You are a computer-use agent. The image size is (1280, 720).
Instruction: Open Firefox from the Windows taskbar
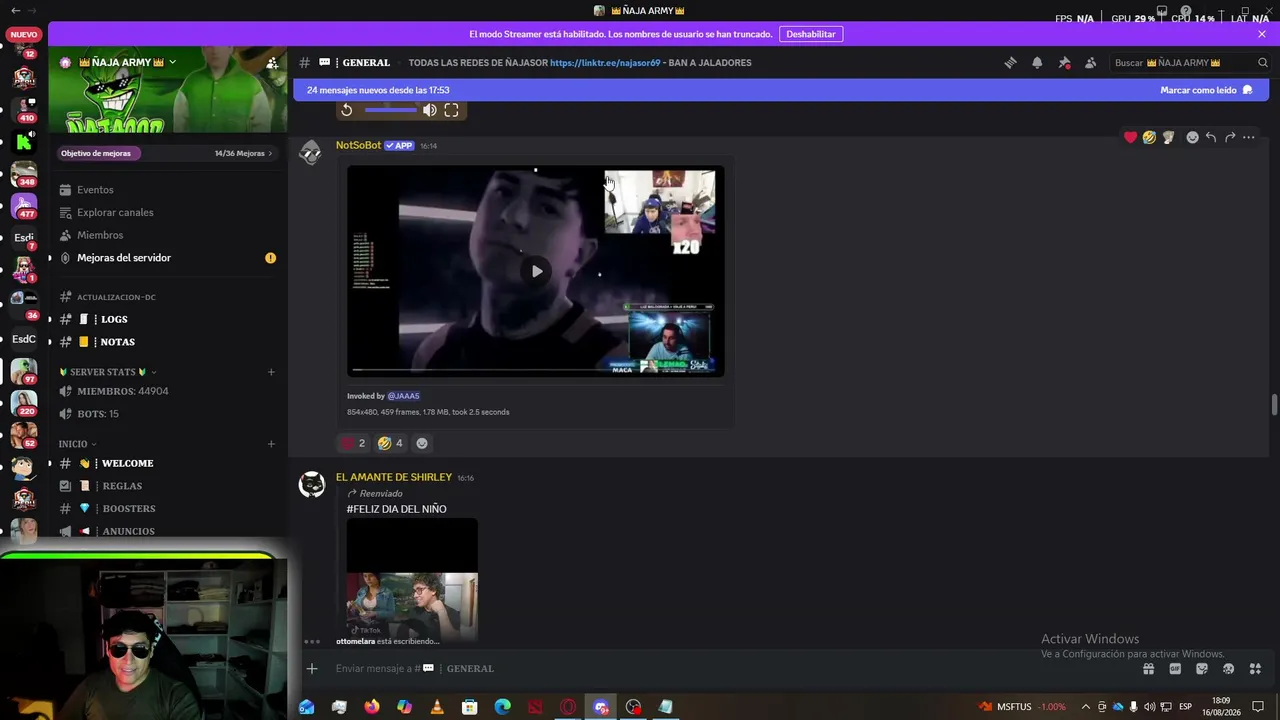point(372,707)
